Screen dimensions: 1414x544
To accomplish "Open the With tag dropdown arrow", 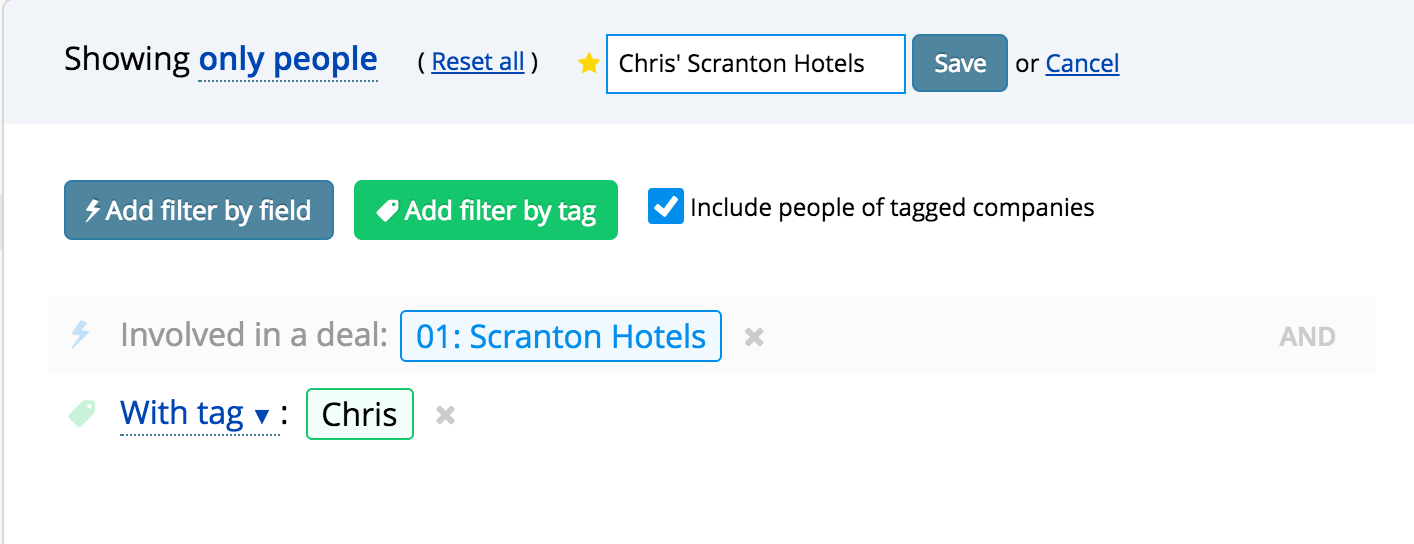I will coord(262,416).
